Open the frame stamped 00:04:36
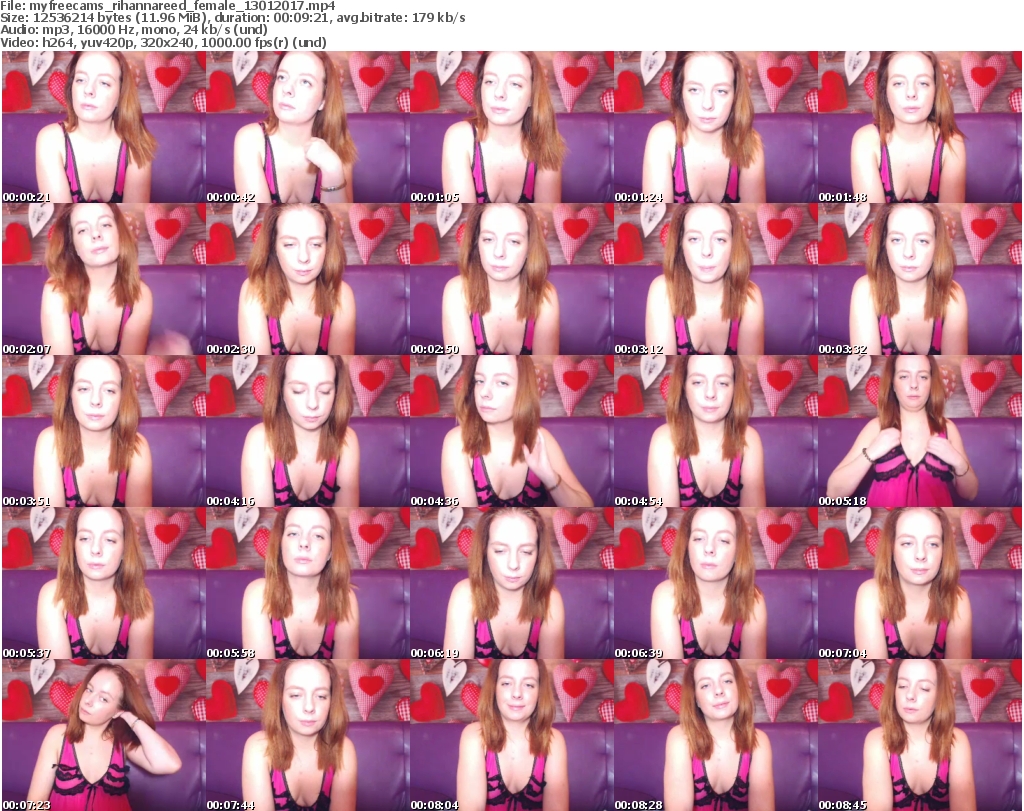The height and width of the screenshot is (811, 1024). (512, 431)
